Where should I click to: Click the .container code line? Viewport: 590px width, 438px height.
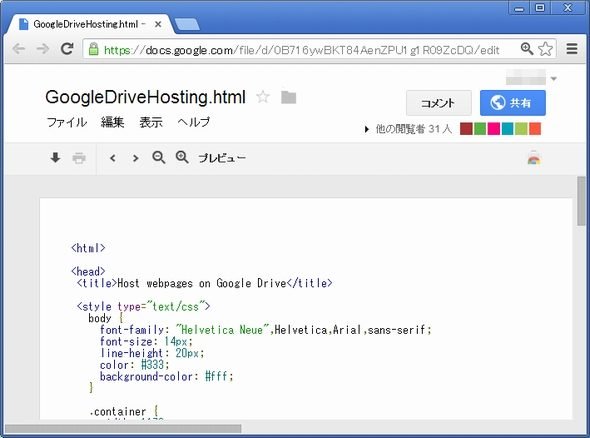point(123,412)
